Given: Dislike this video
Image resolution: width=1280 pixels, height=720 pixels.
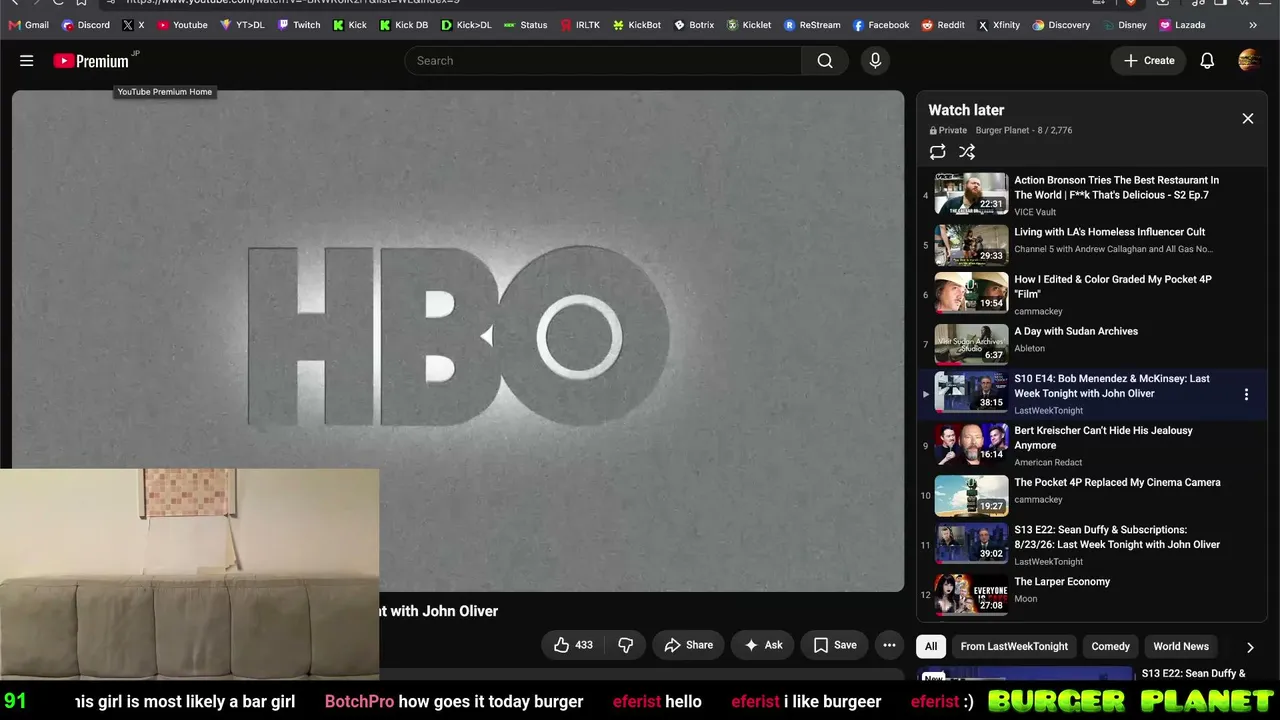Looking at the screenshot, I should coord(626,645).
